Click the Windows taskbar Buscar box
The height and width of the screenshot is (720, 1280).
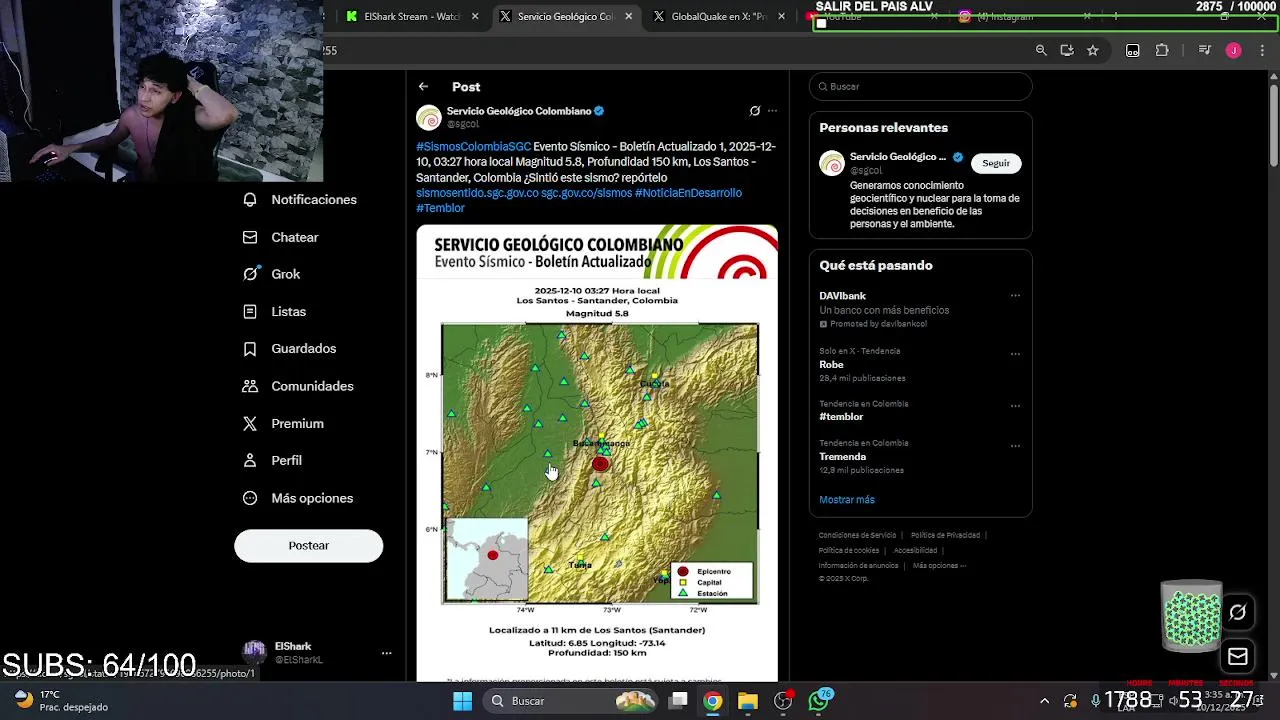(570, 701)
